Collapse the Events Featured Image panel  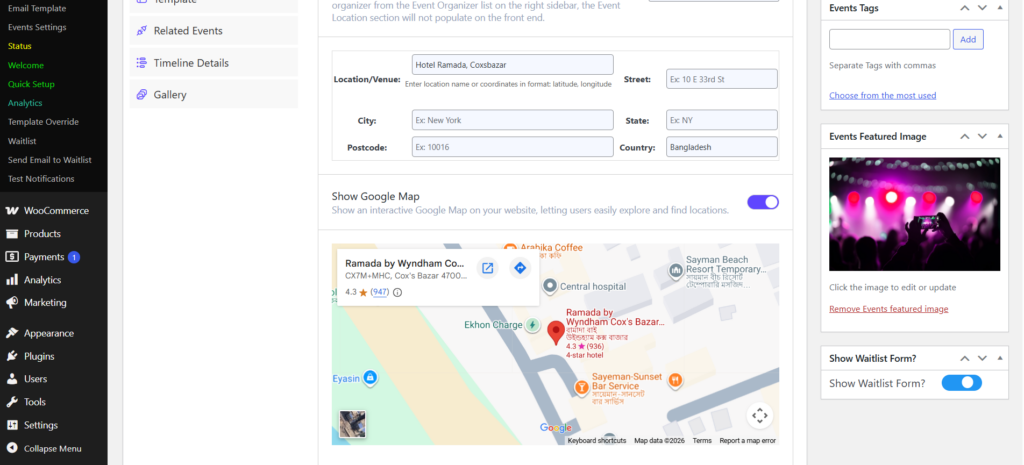pos(1000,136)
